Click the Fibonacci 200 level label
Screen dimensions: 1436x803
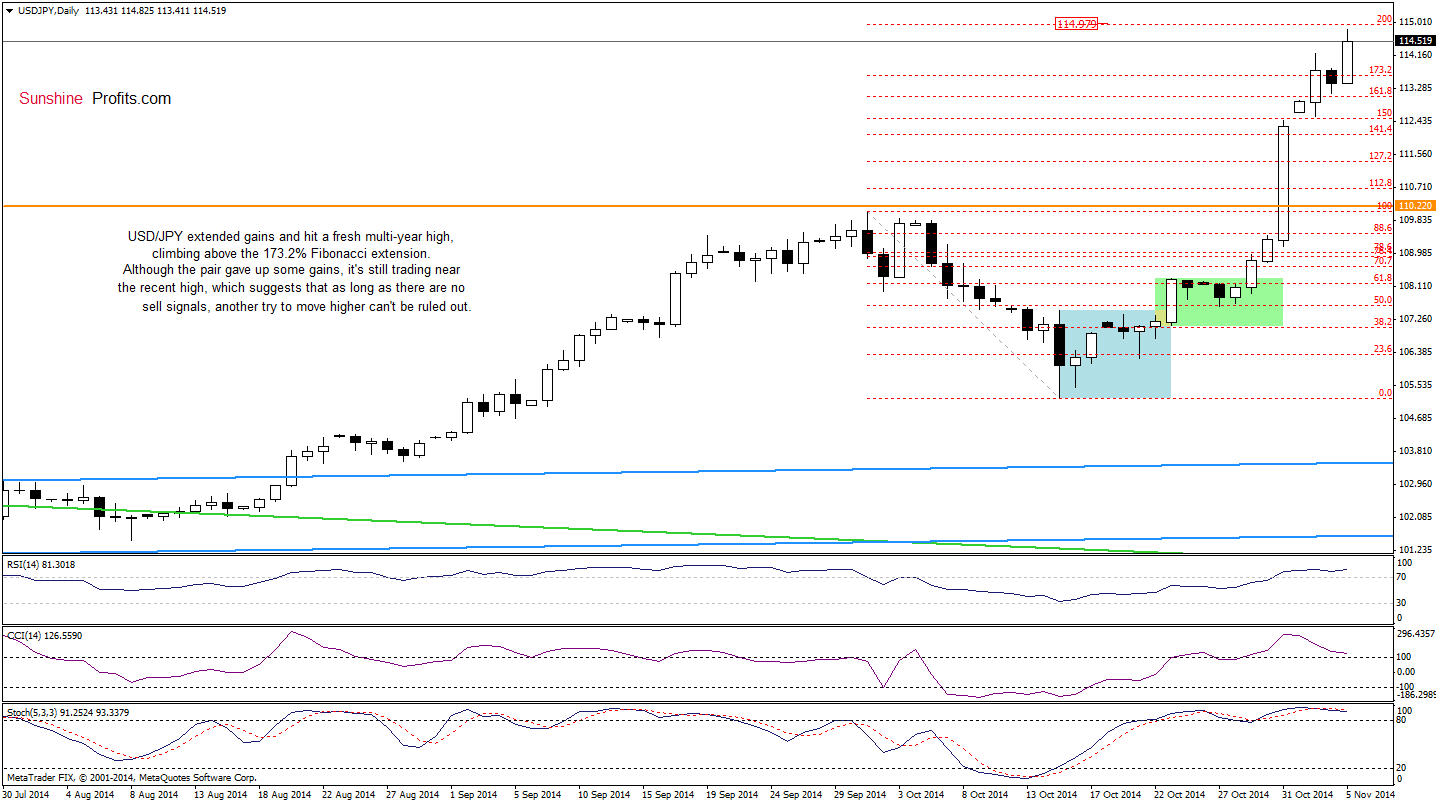click(1384, 19)
